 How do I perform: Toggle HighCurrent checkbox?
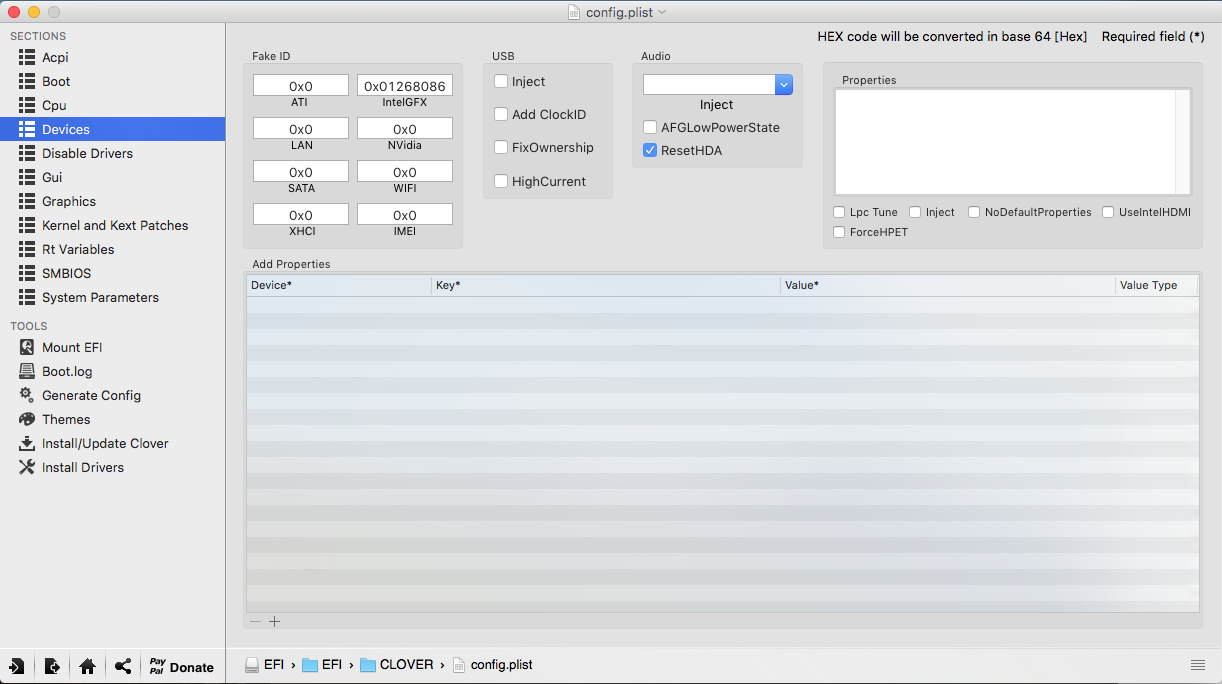pyautogui.click(x=501, y=181)
